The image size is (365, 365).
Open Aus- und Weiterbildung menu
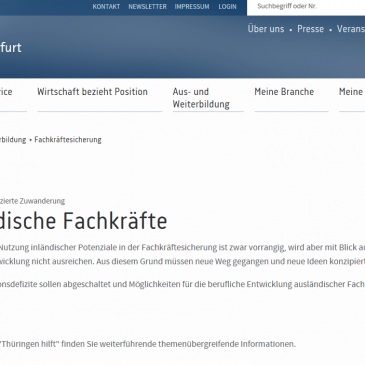click(201, 98)
